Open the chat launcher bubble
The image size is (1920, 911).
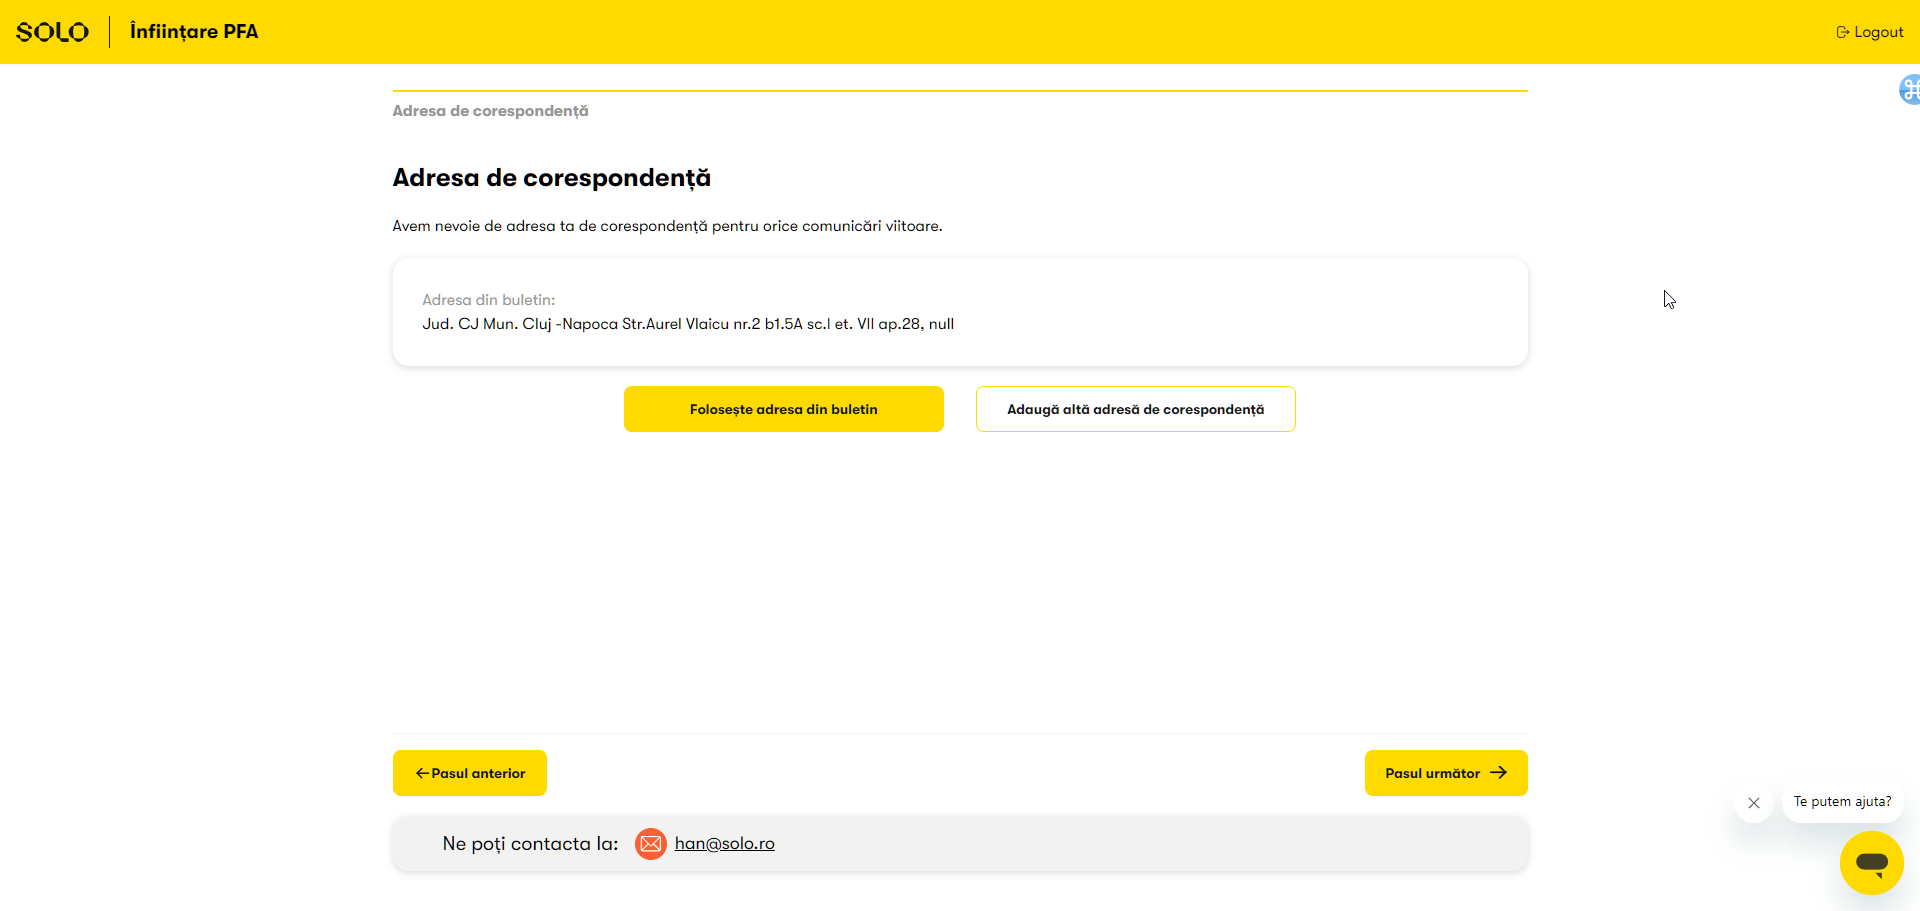coord(1871,862)
